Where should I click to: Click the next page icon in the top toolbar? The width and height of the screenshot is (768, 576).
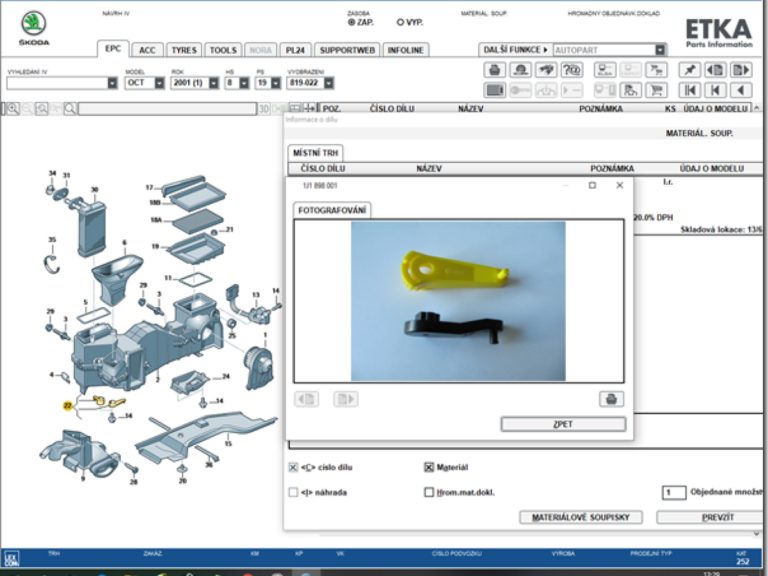point(741,70)
